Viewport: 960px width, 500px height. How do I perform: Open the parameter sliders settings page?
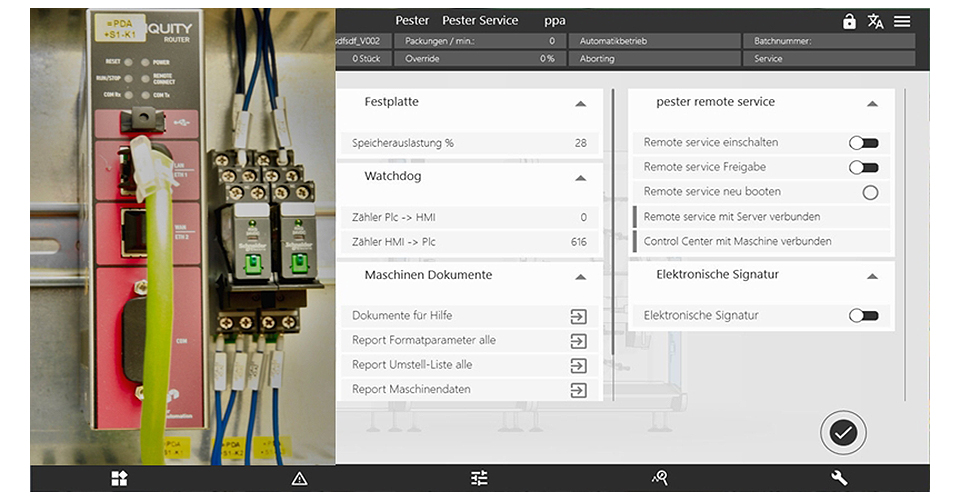[479, 479]
